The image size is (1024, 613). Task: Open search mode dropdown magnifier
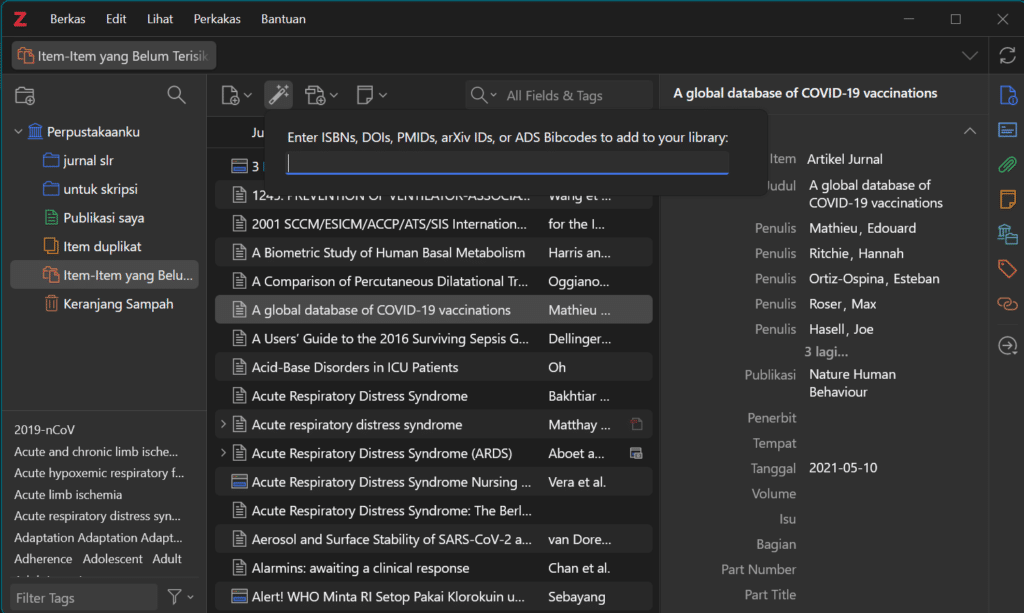click(x=483, y=95)
